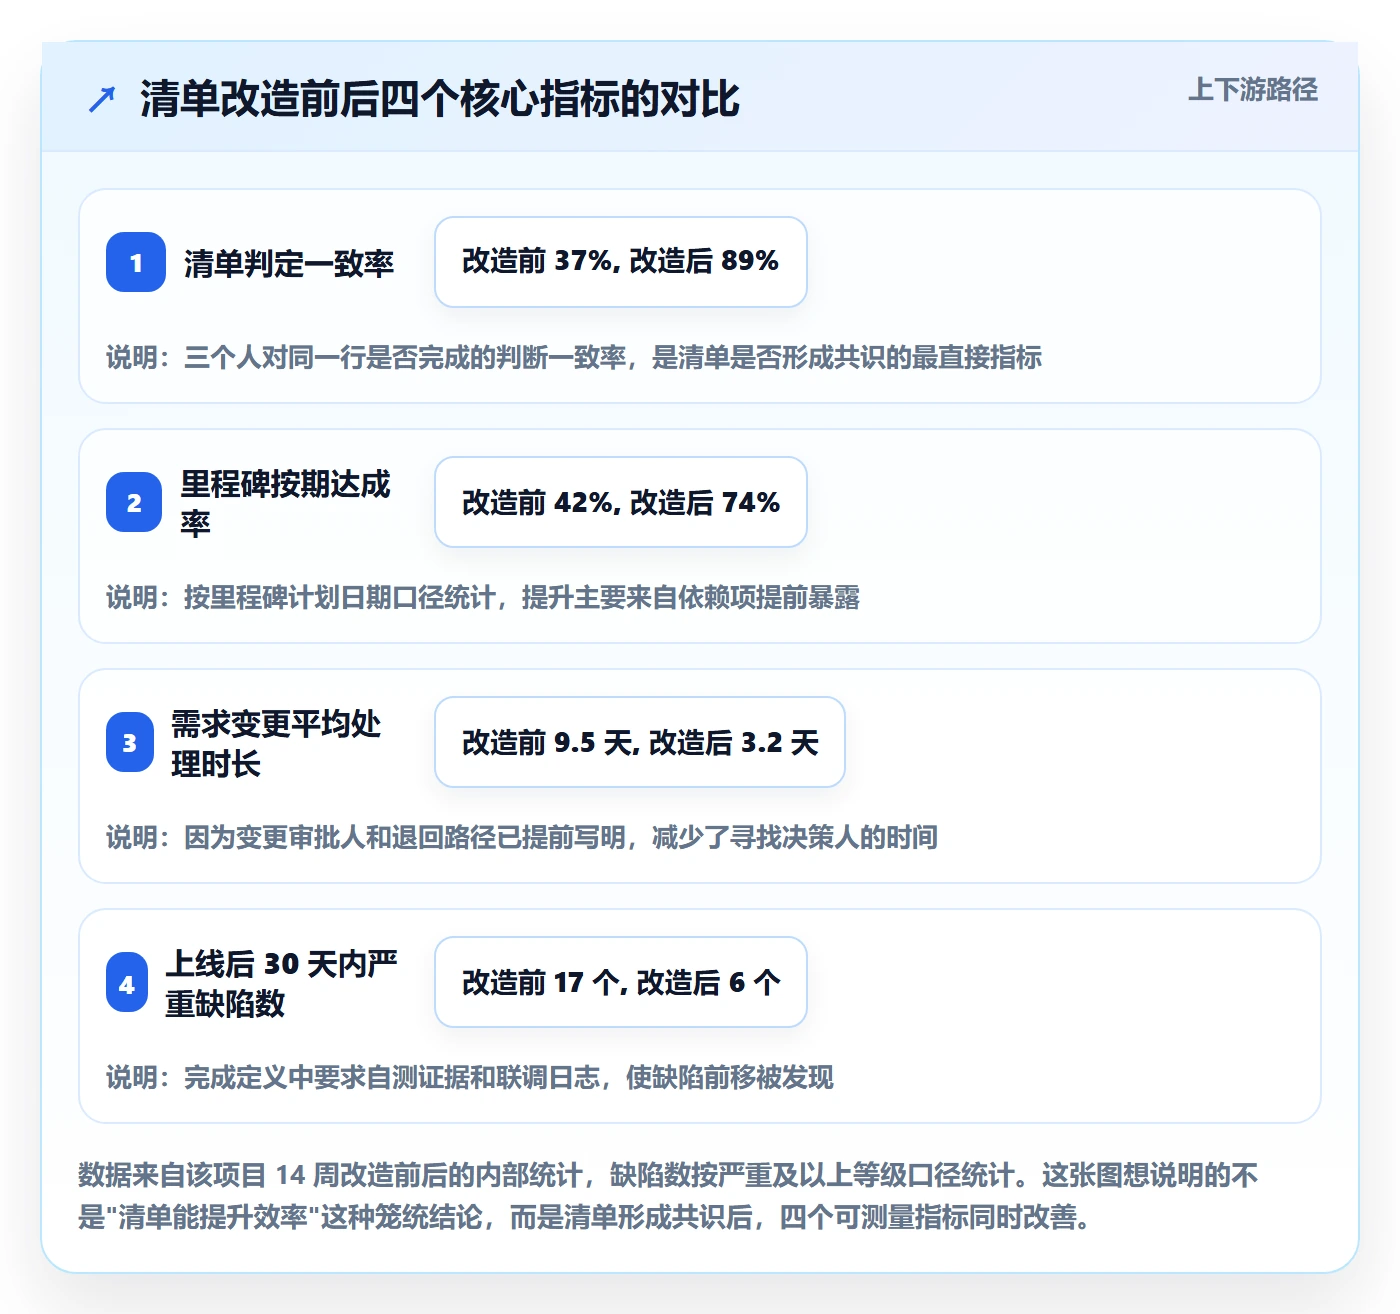This screenshot has width=1400, height=1314.
Task: Select the 里程碑按期达成率 metric title
Action: coord(286,503)
